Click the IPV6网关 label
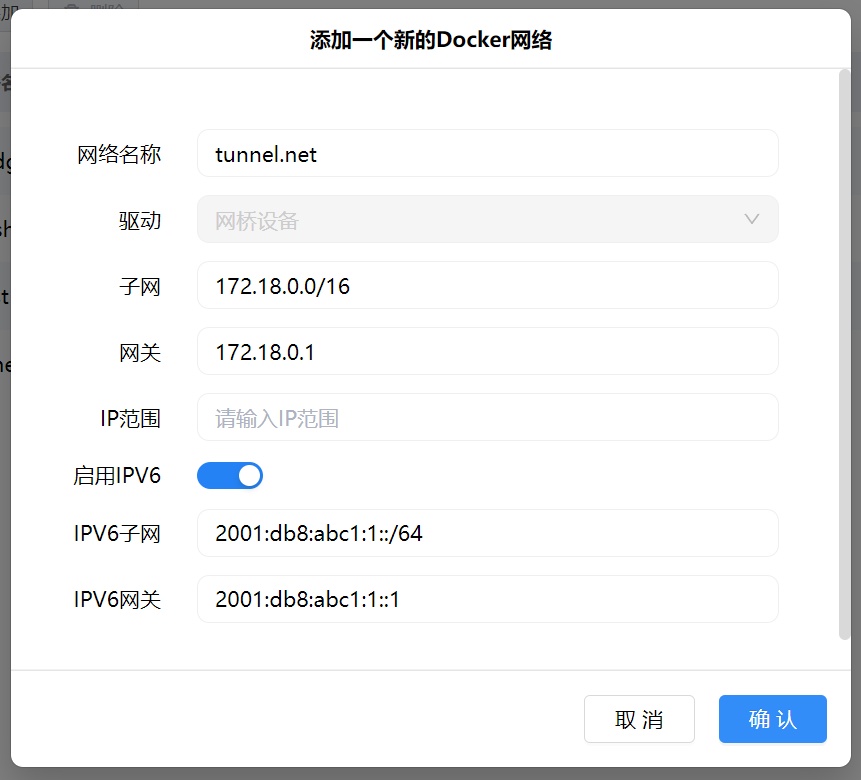The image size is (861, 780). click(117, 600)
